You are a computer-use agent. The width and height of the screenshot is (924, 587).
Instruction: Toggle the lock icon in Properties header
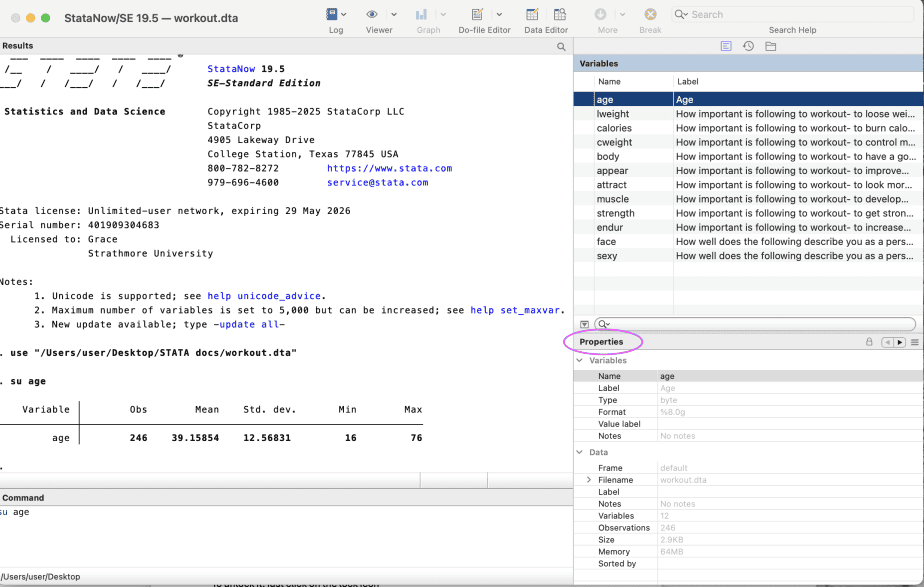point(868,342)
